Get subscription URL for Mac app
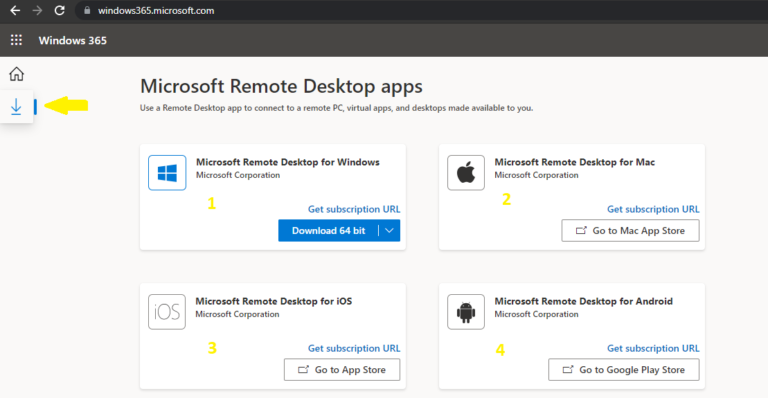This screenshot has height=398, width=768. (653, 209)
